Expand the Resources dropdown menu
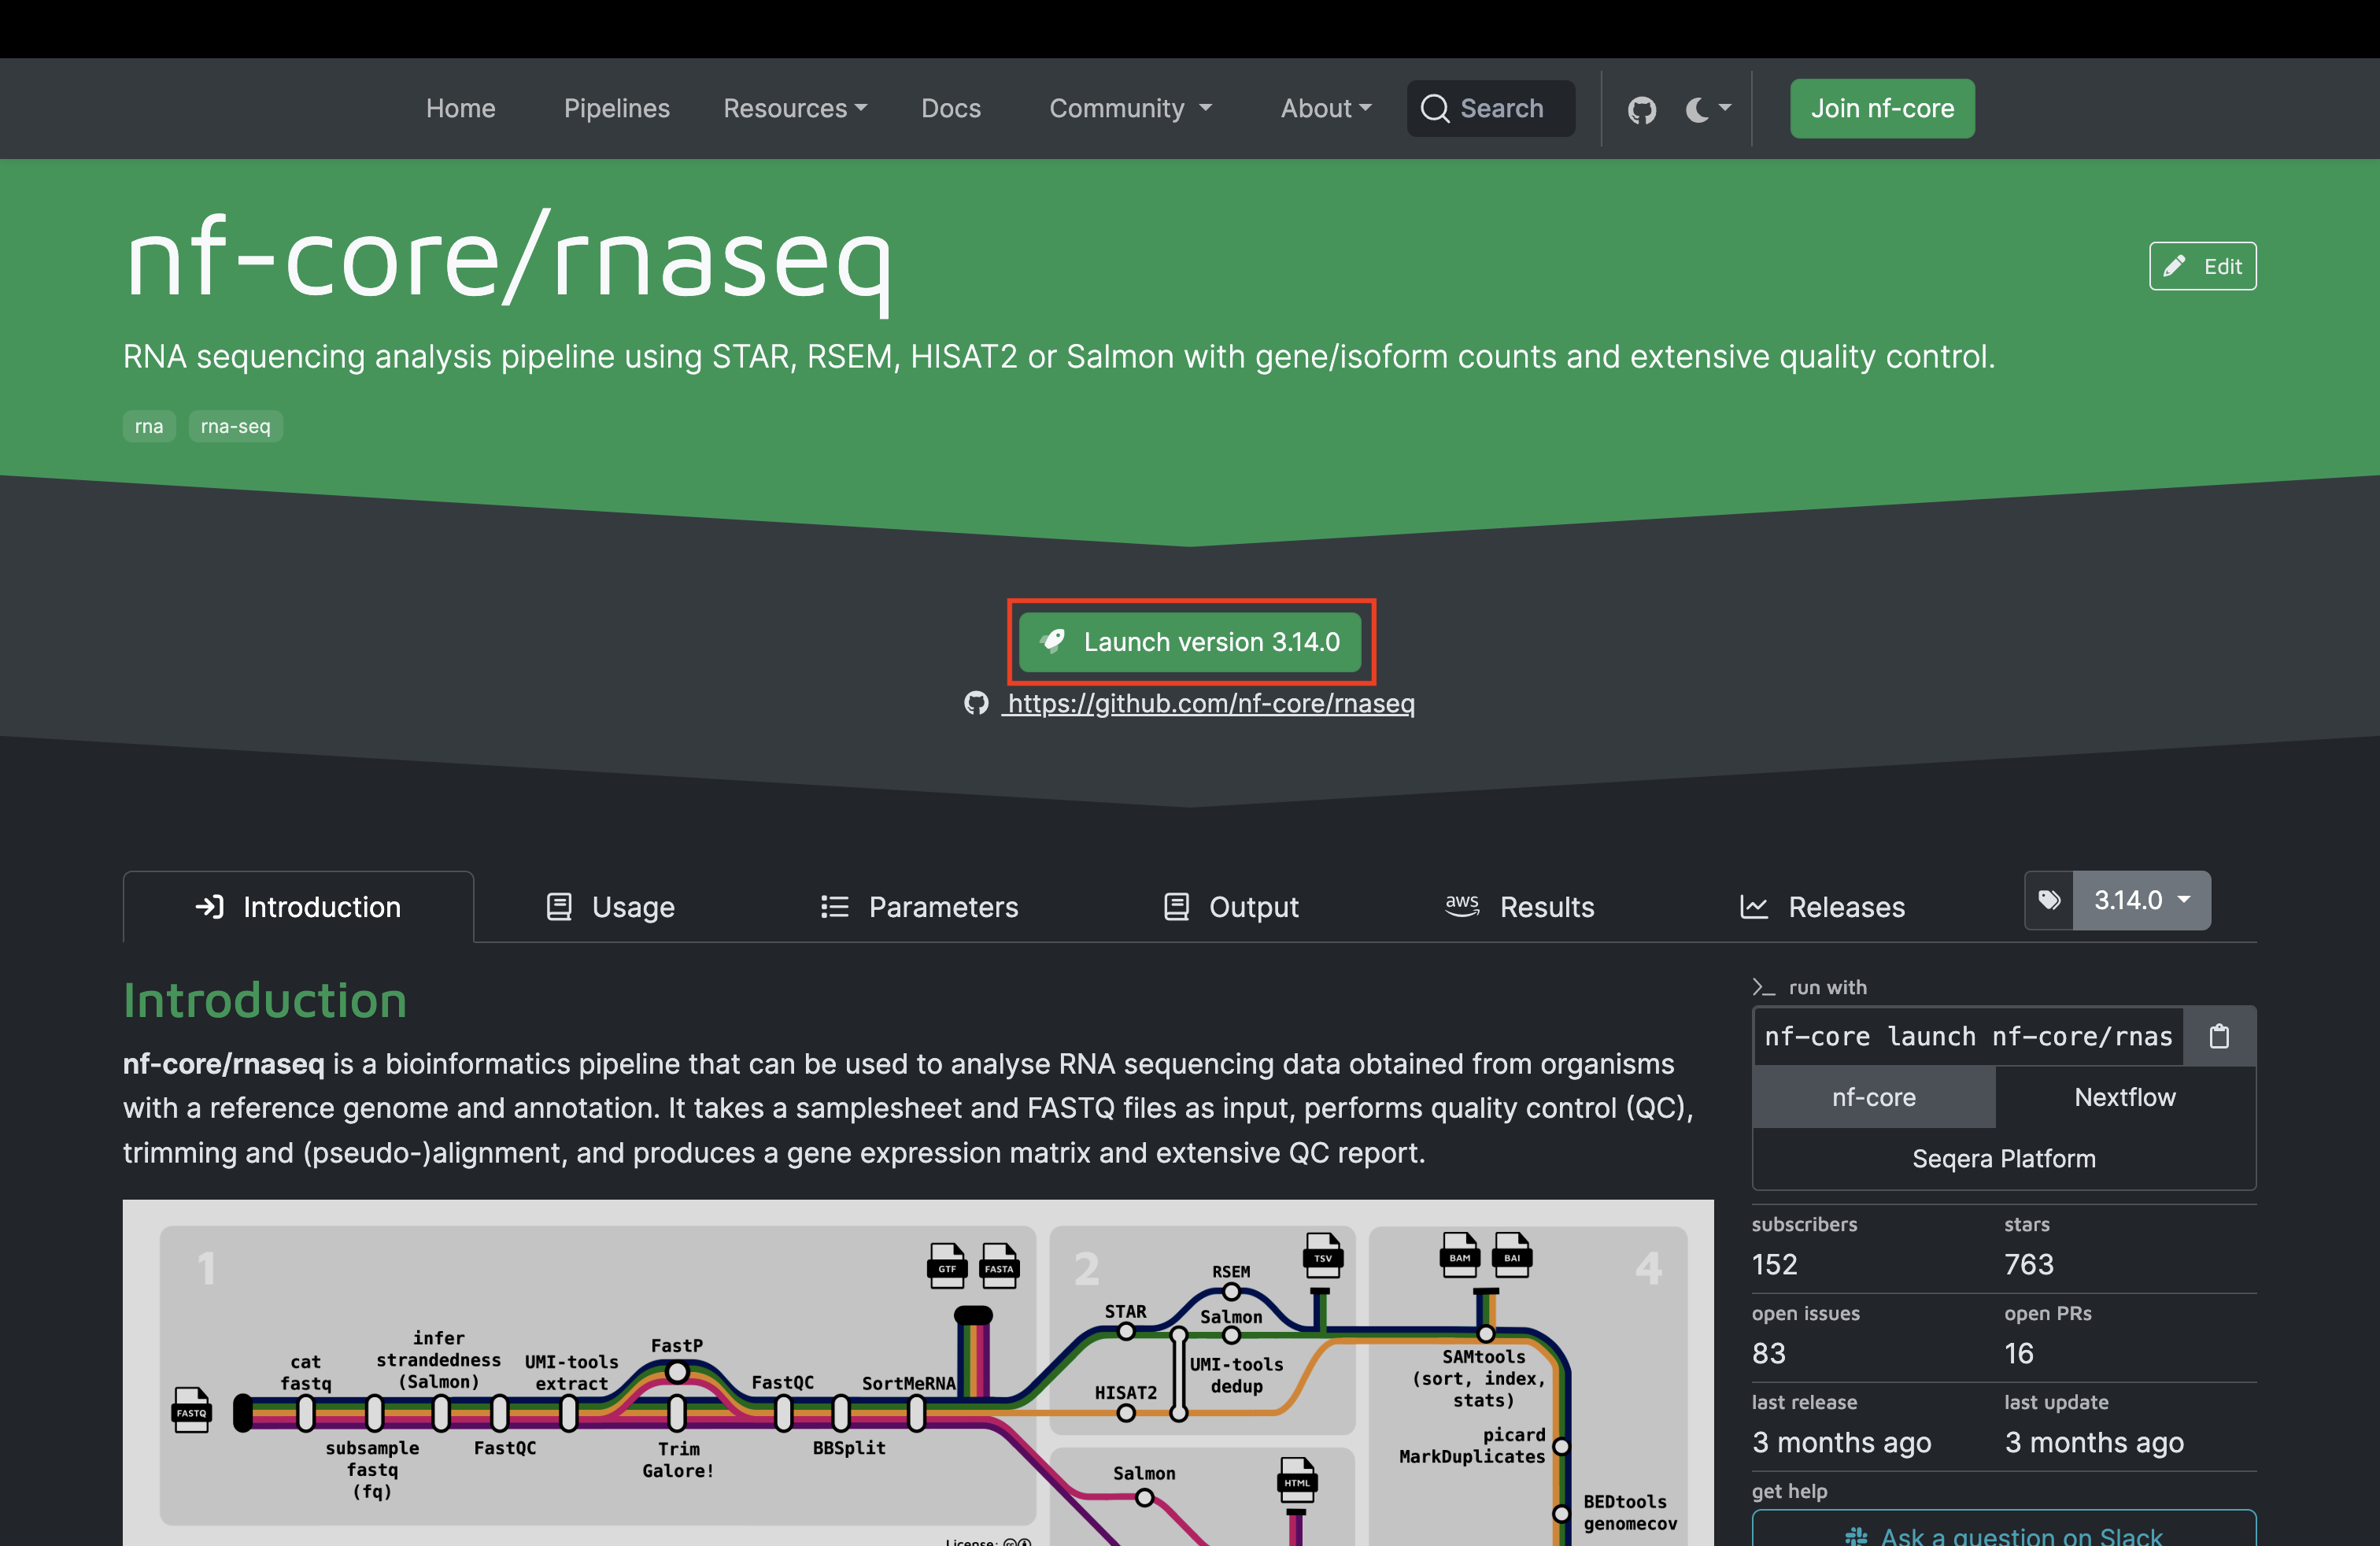Screen dimensions: 2380x1546 [795, 108]
